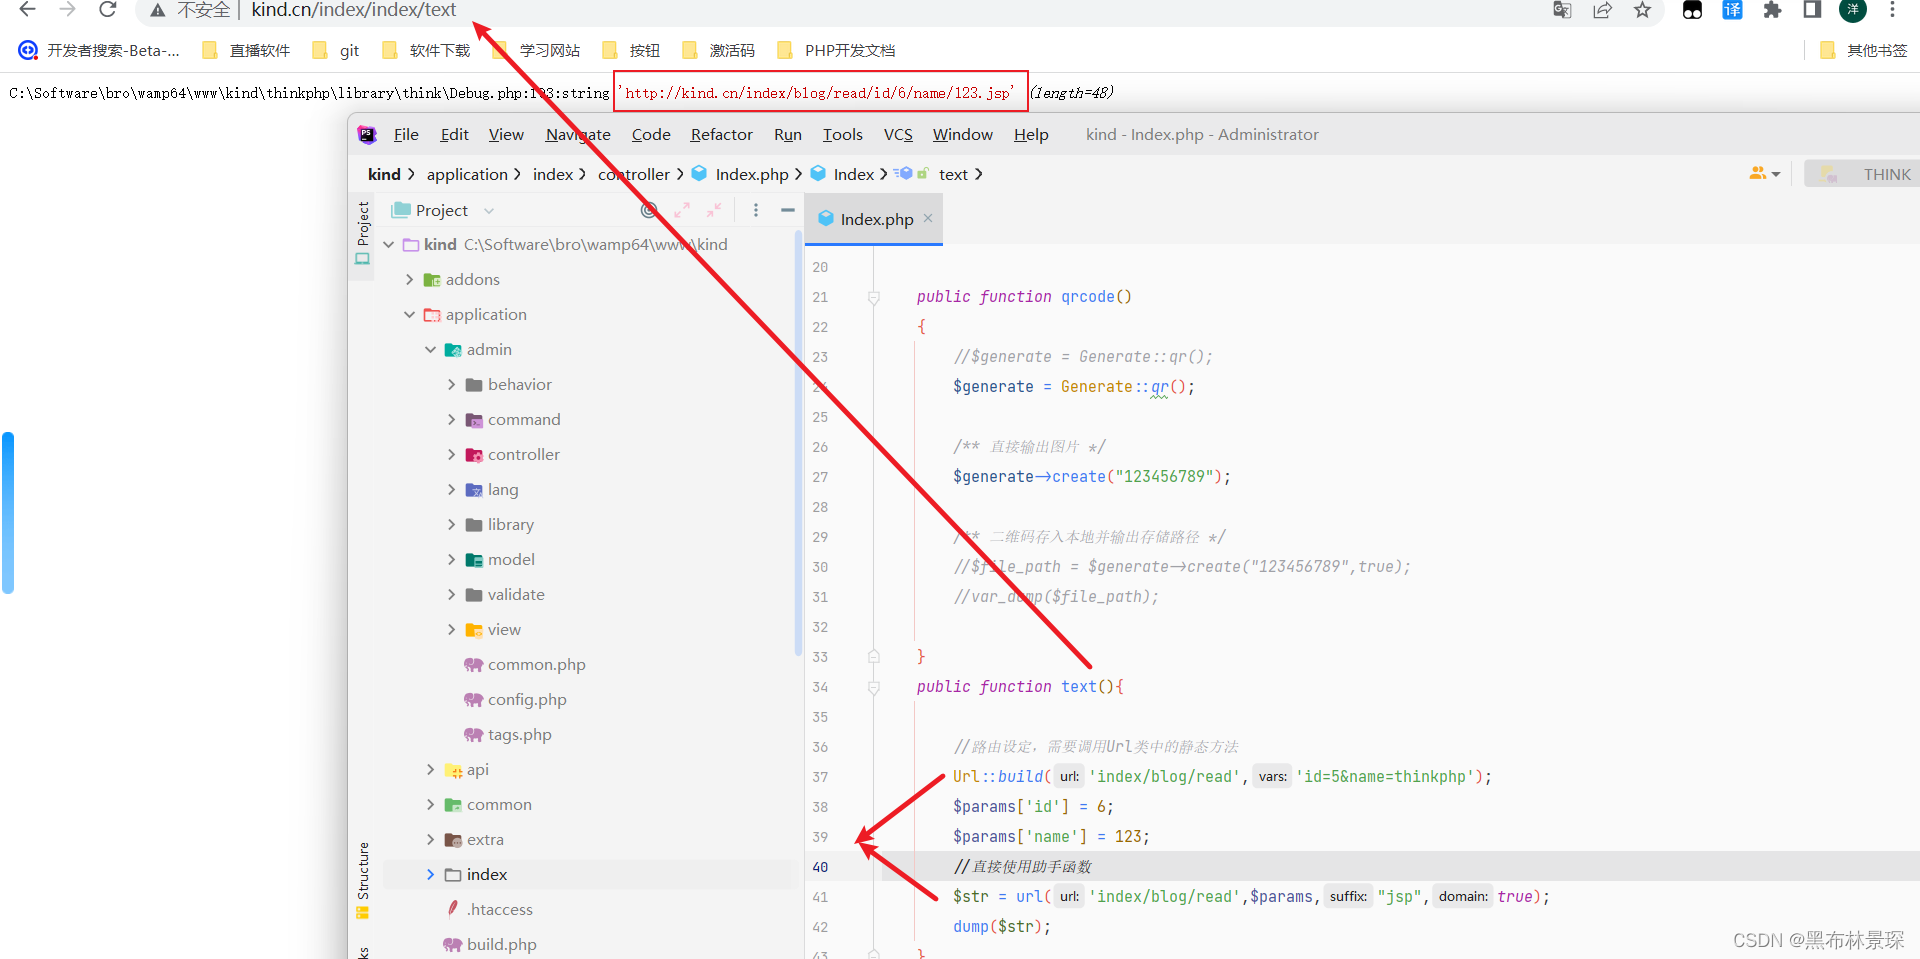Open the Code menu
Image resolution: width=1920 pixels, height=959 pixels.
[651, 134]
